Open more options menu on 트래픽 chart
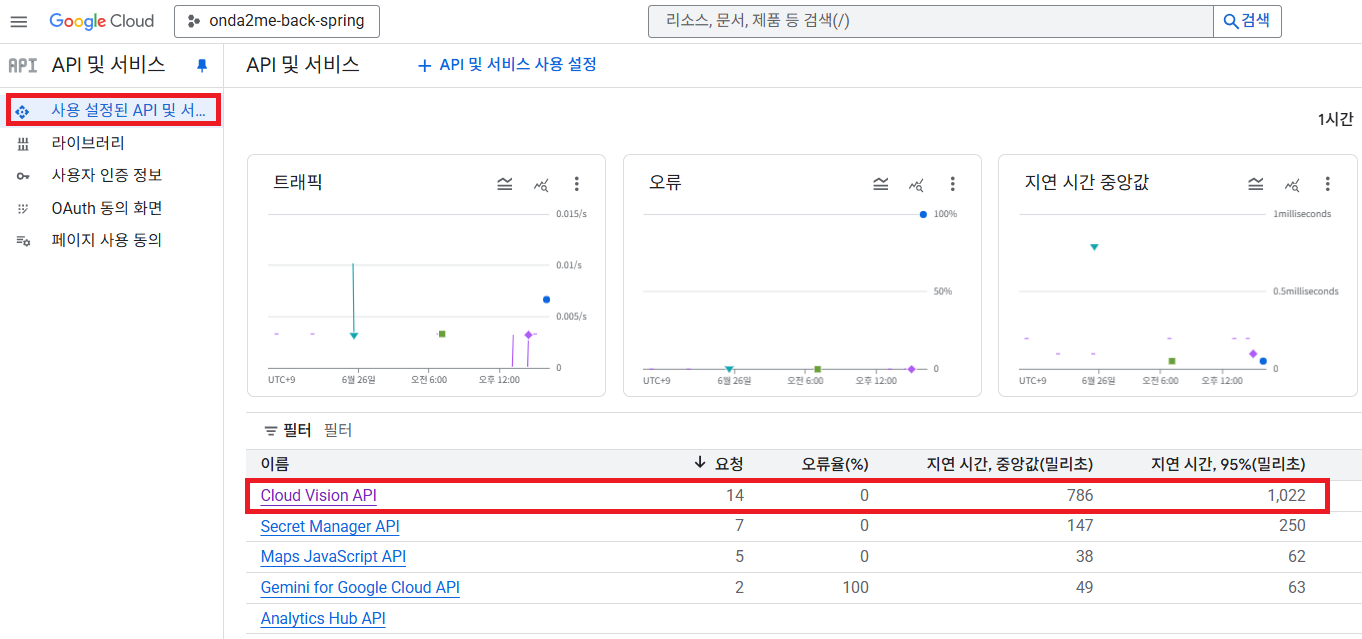Viewport: 1362px width, 639px height. pos(577,184)
